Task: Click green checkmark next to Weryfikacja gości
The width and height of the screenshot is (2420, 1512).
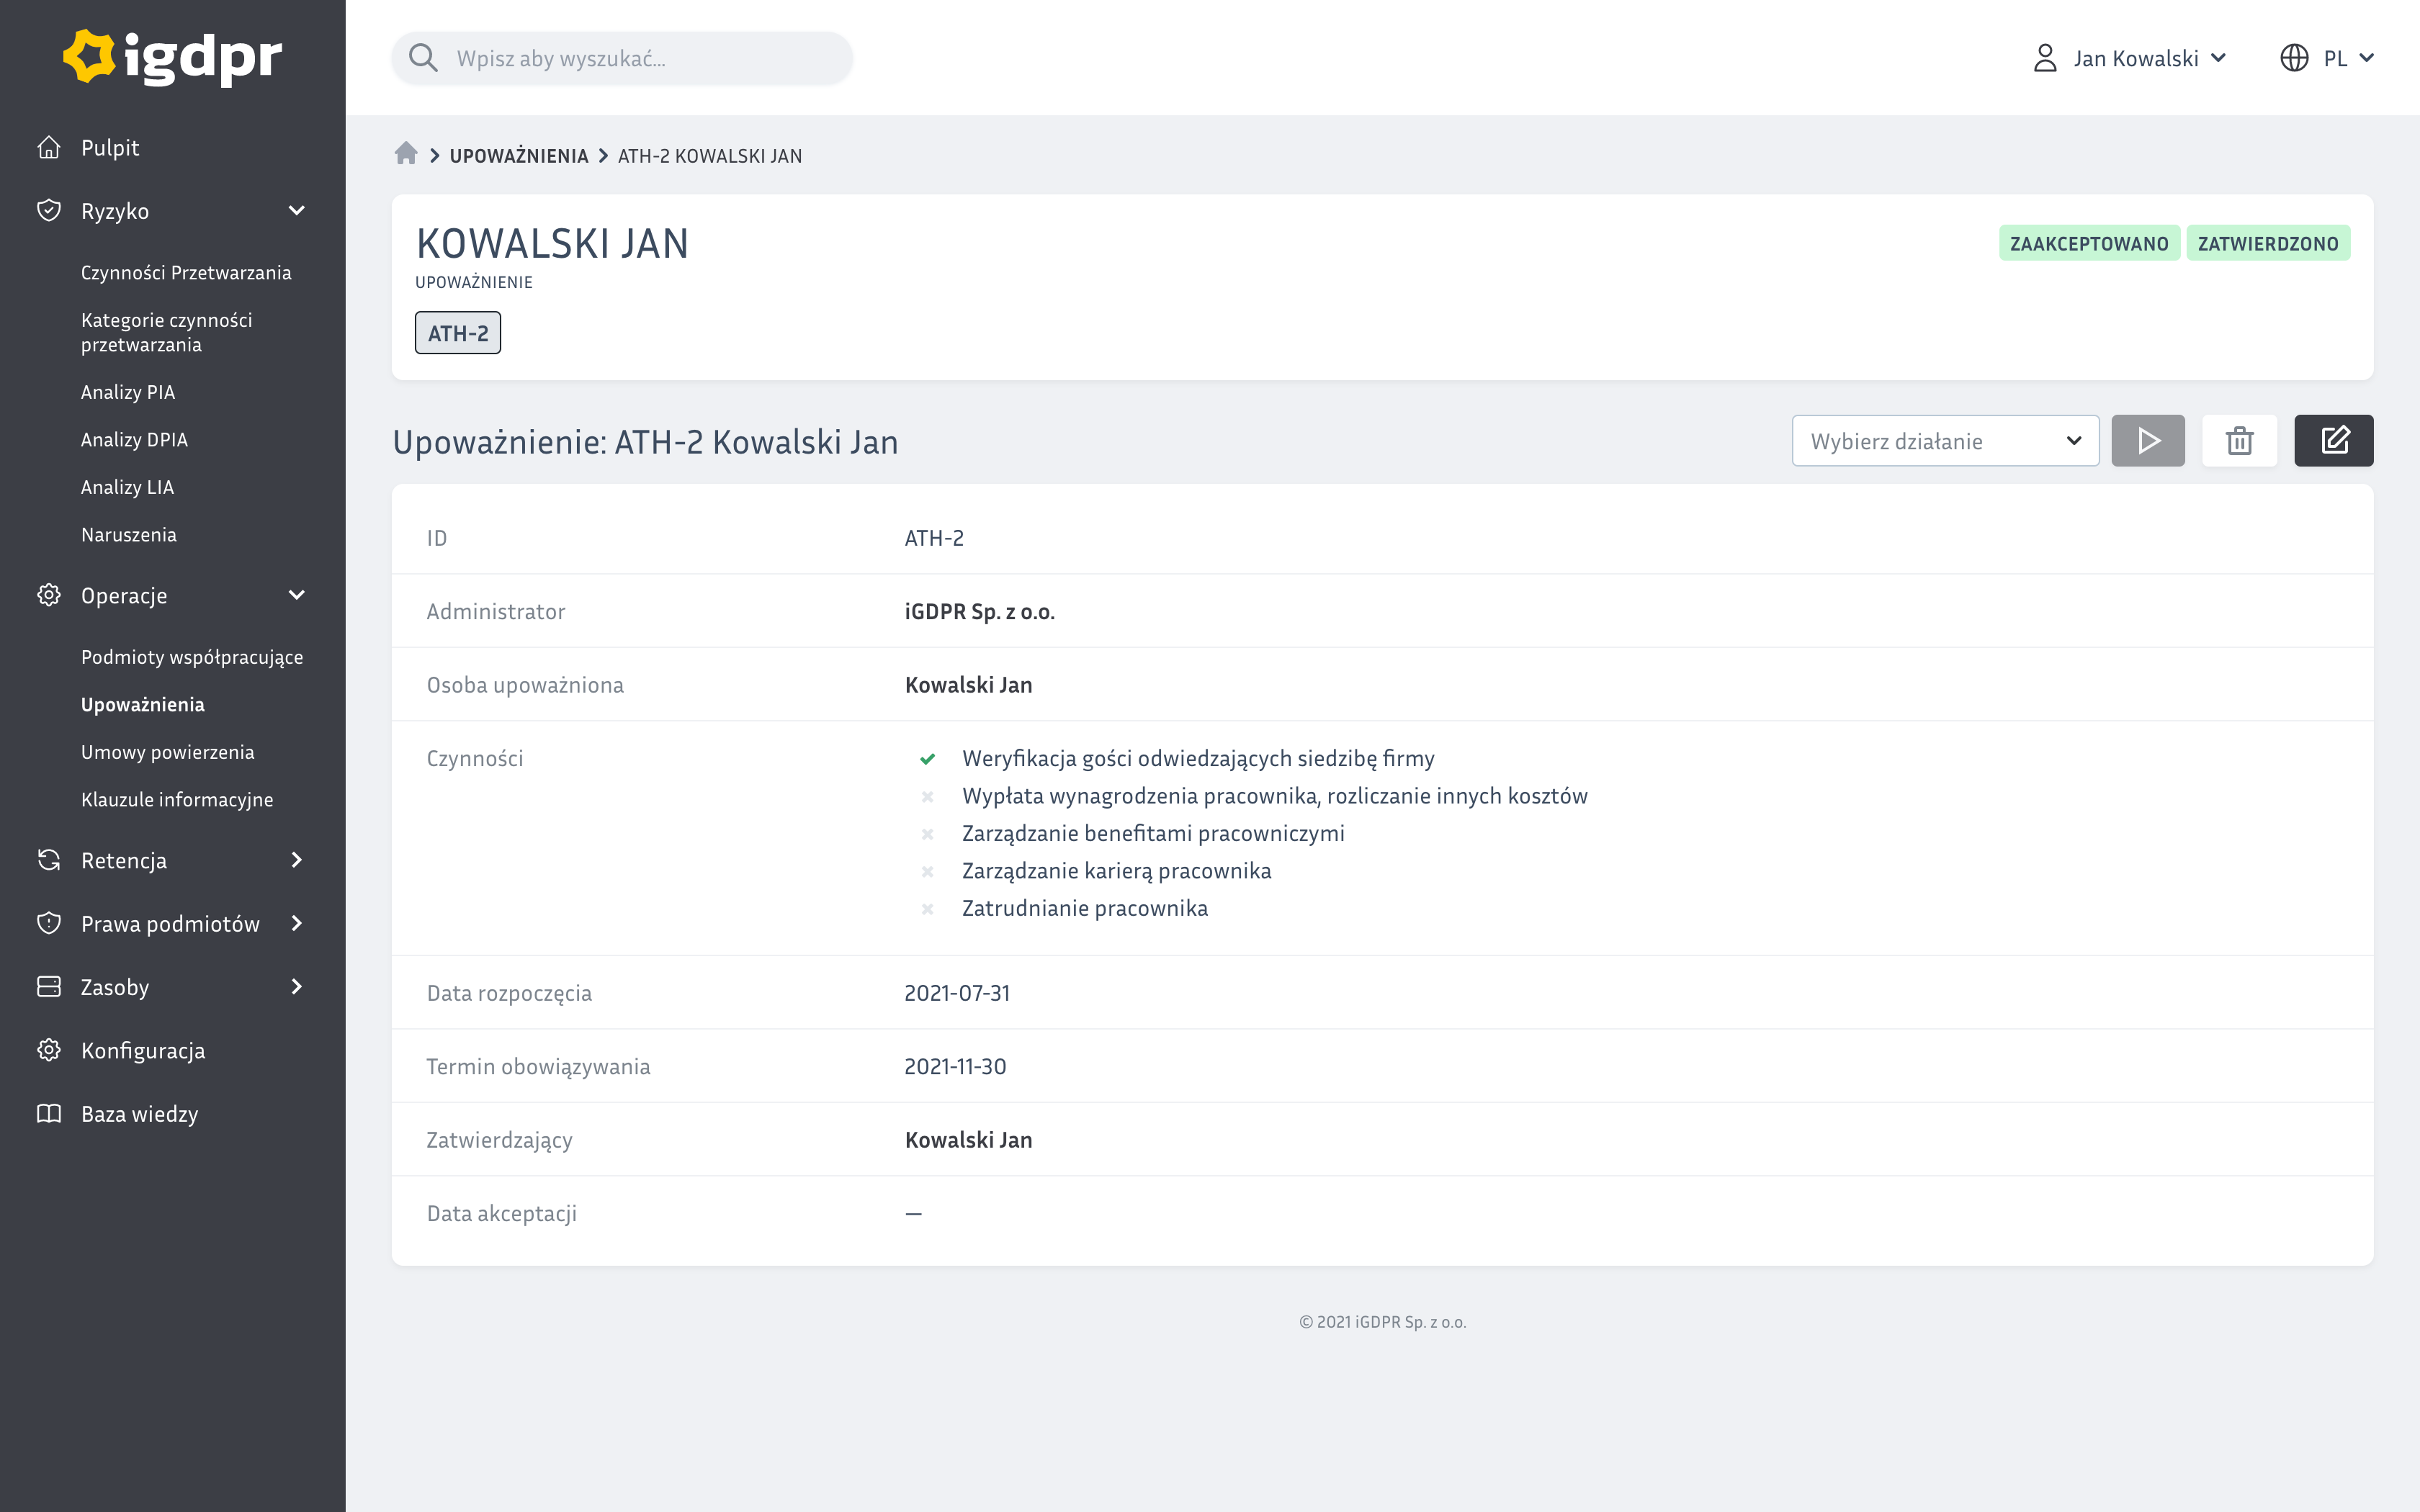Action: tap(928, 759)
